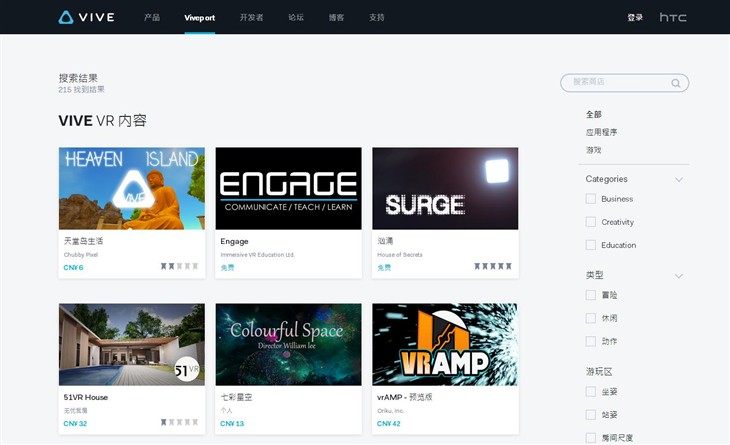Click the search magnifier icon

point(676,83)
